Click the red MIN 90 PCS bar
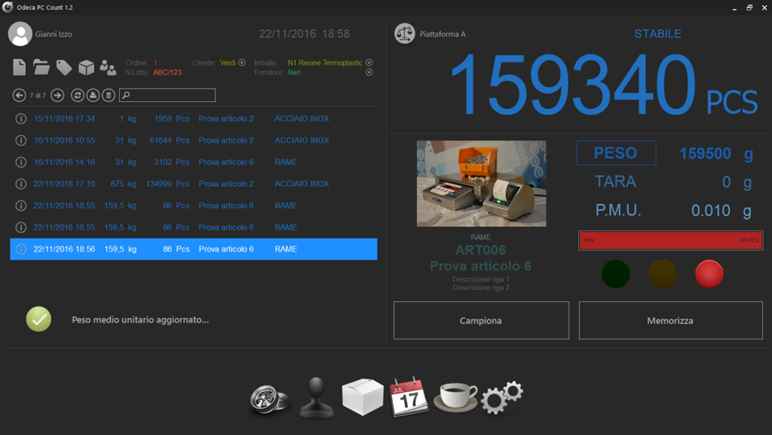Screen dimensions: 772x435 pos(671,240)
